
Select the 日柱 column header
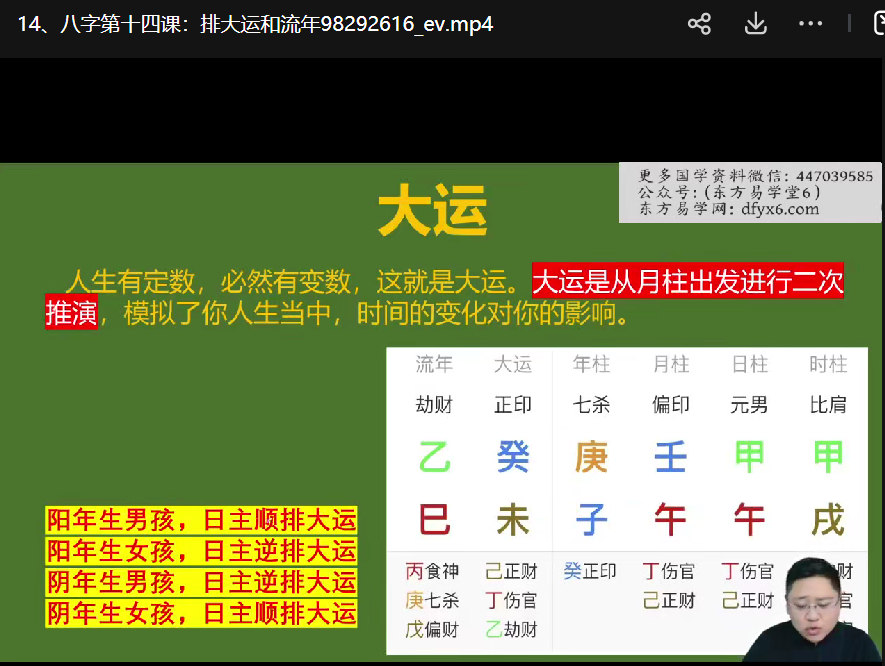tap(749, 365)
